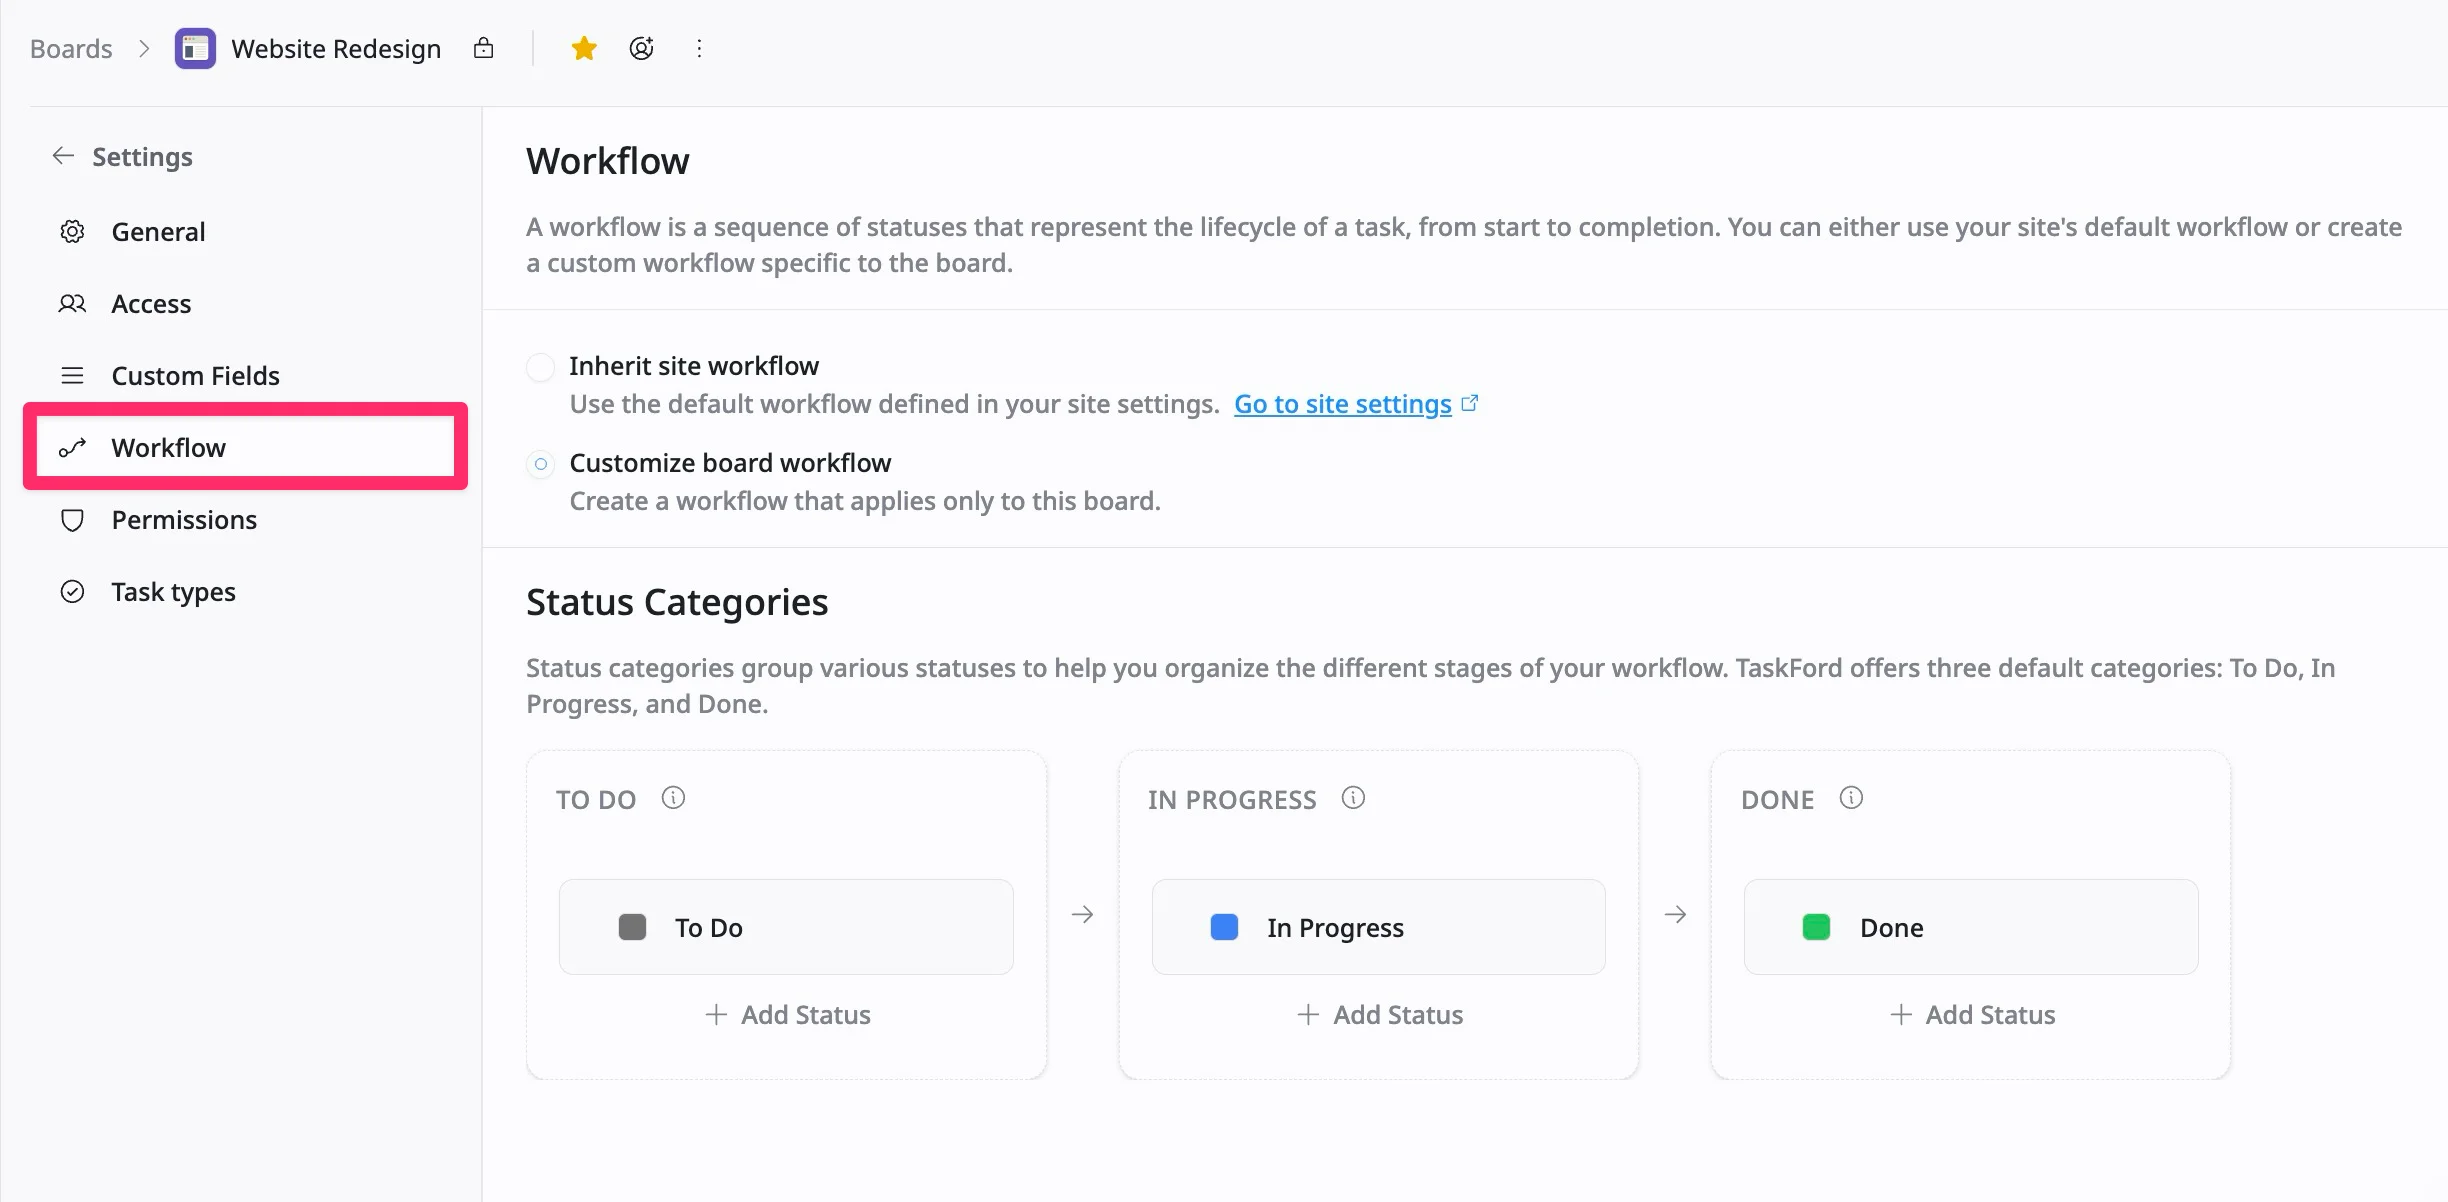
Task: Click the external link icon after site settings
Action: coord(1470,403)
